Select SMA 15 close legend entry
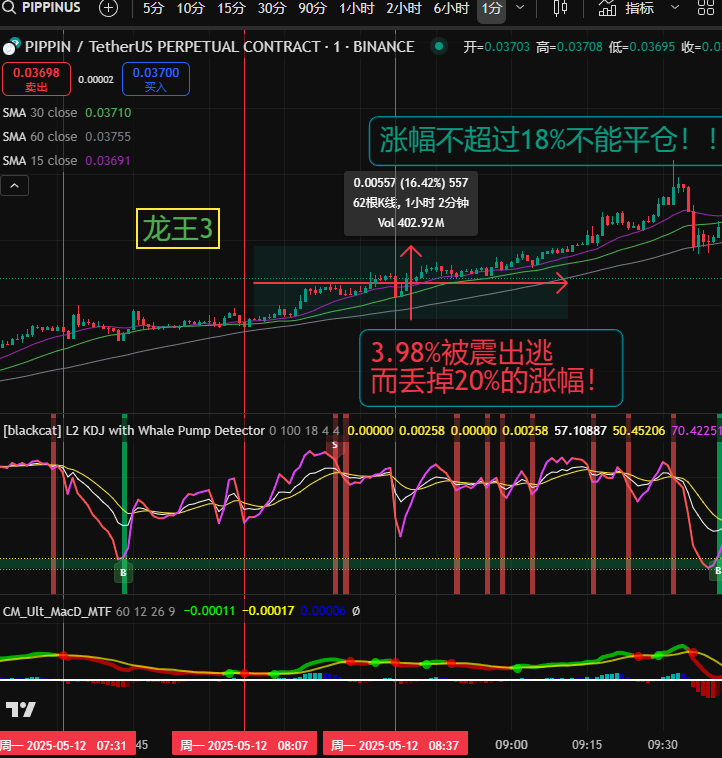The width and height of the screenshot is (722, 758). click(67, 160)
